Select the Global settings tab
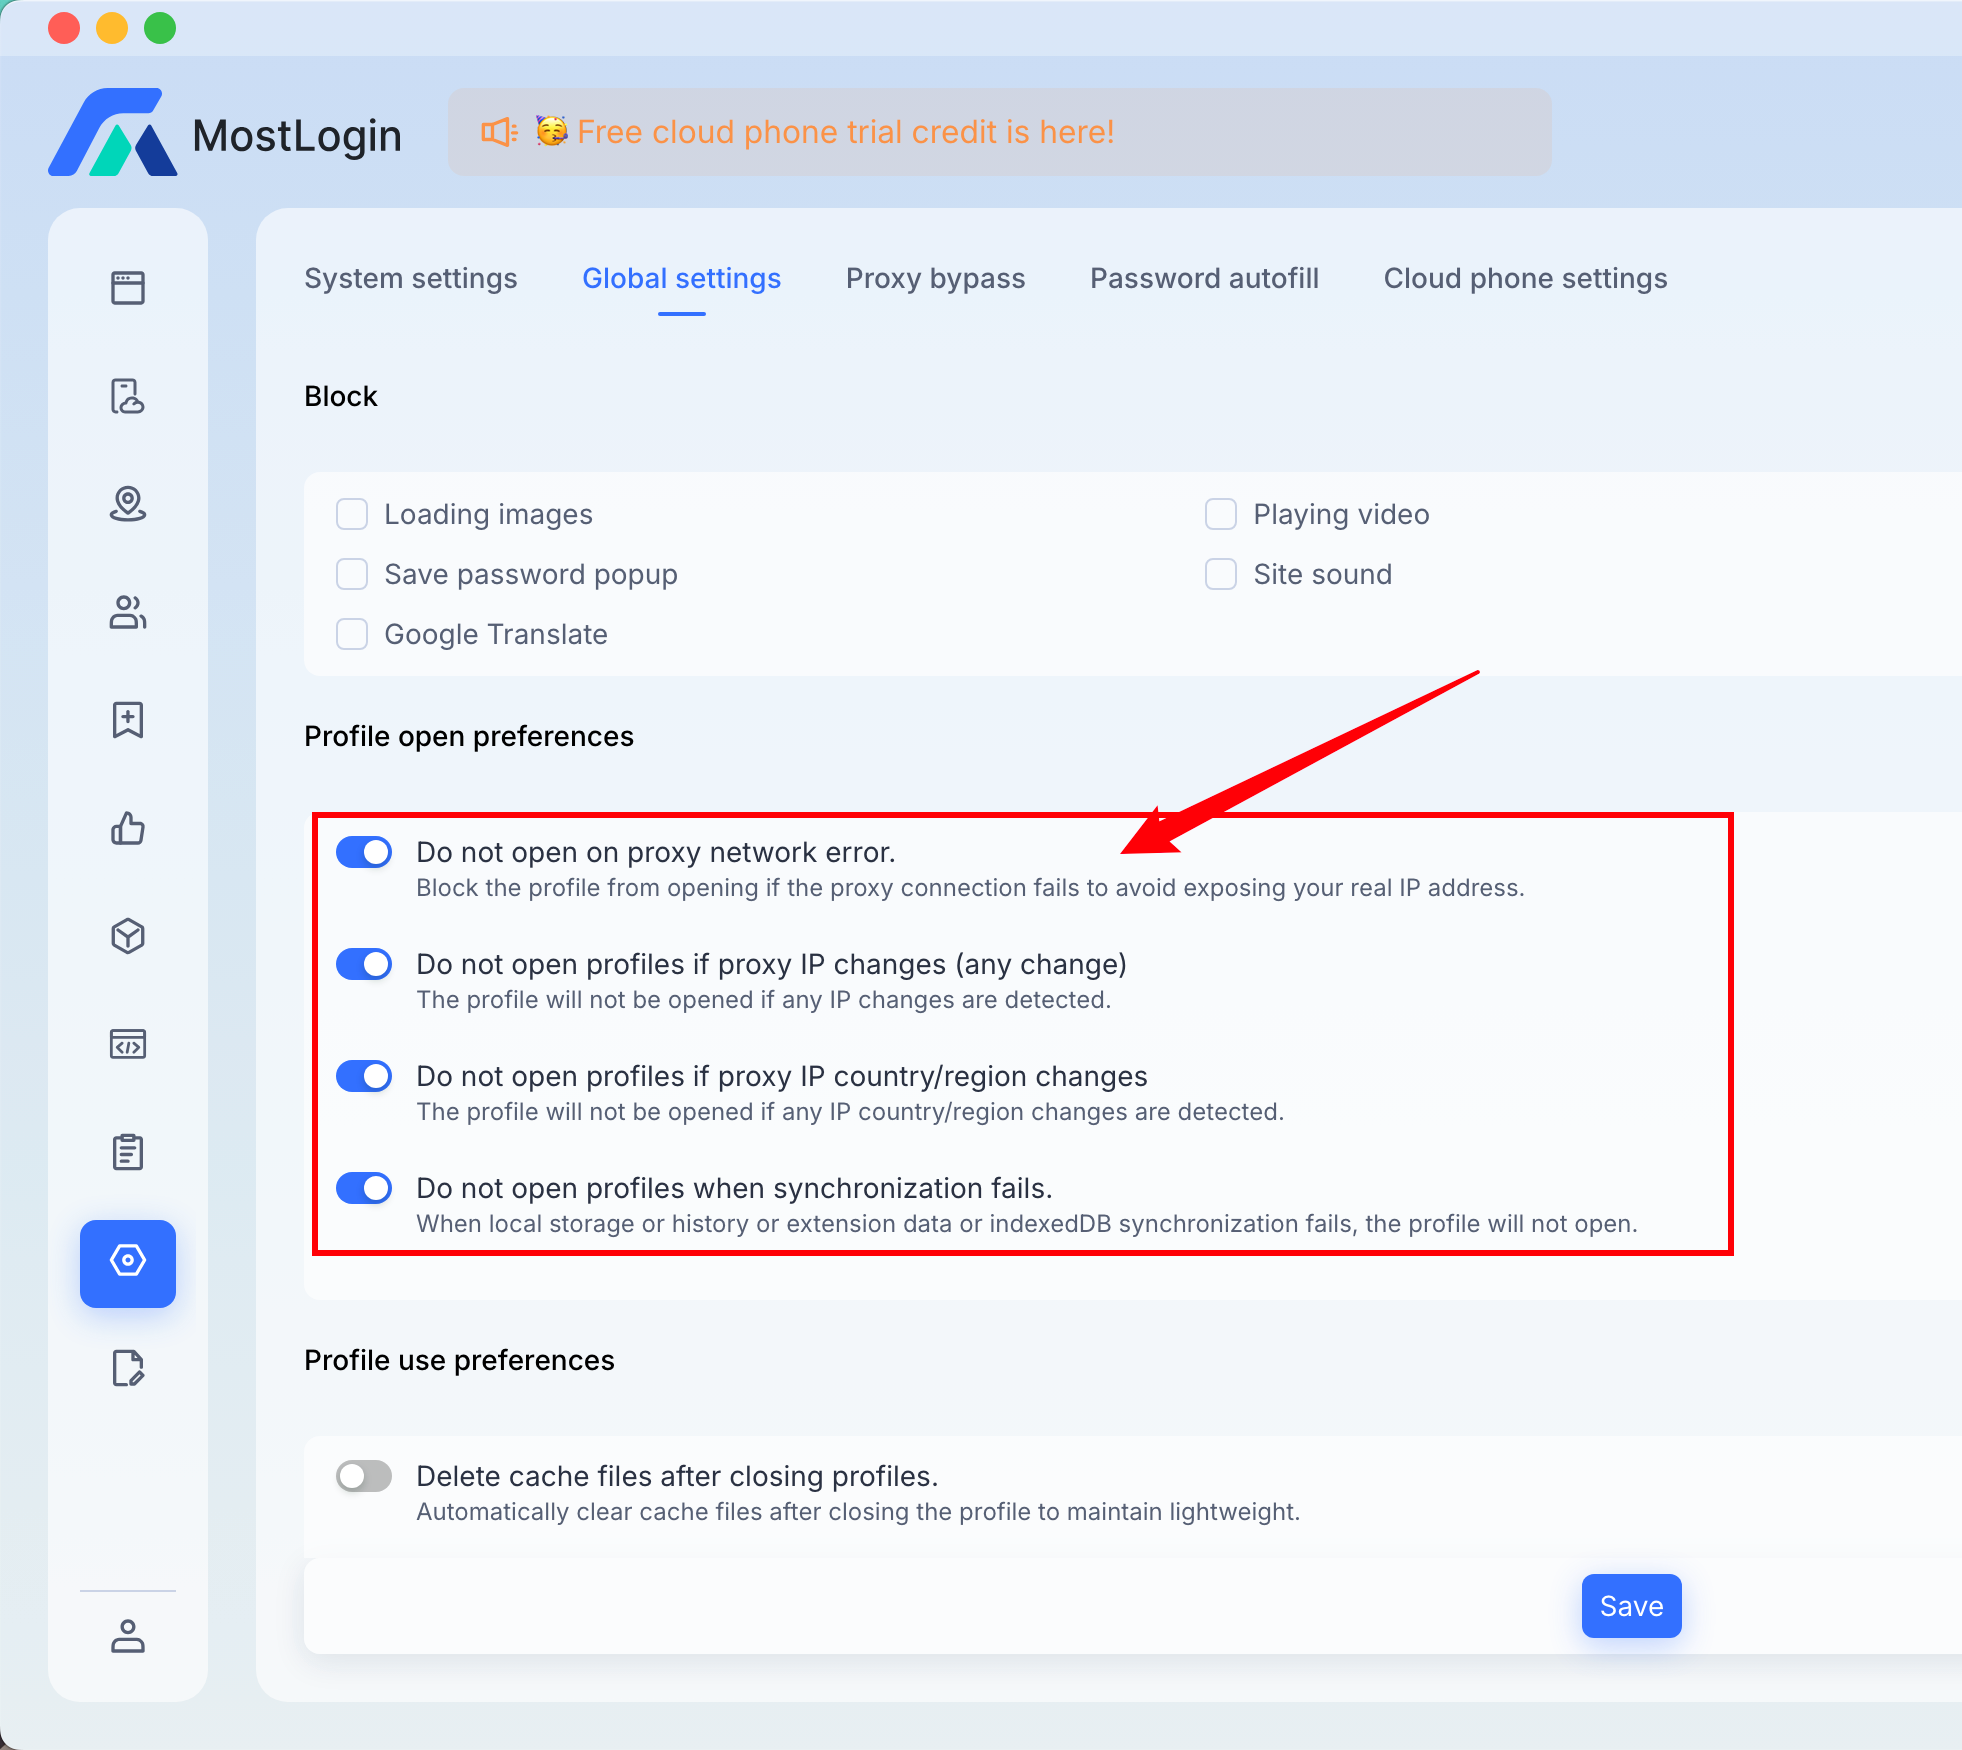Image resolution: width=1962 pixels, height=1750 pixels. [682, 278]
